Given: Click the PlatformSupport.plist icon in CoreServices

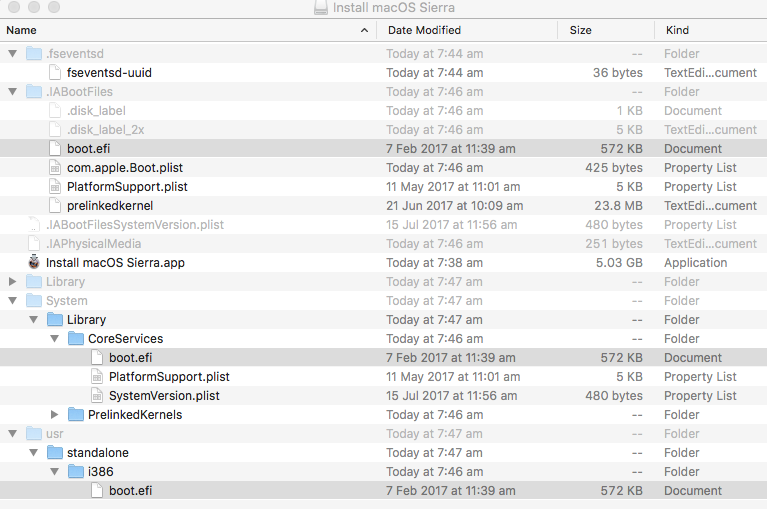Looking at the screenshot, I should (x=97, y=377).
